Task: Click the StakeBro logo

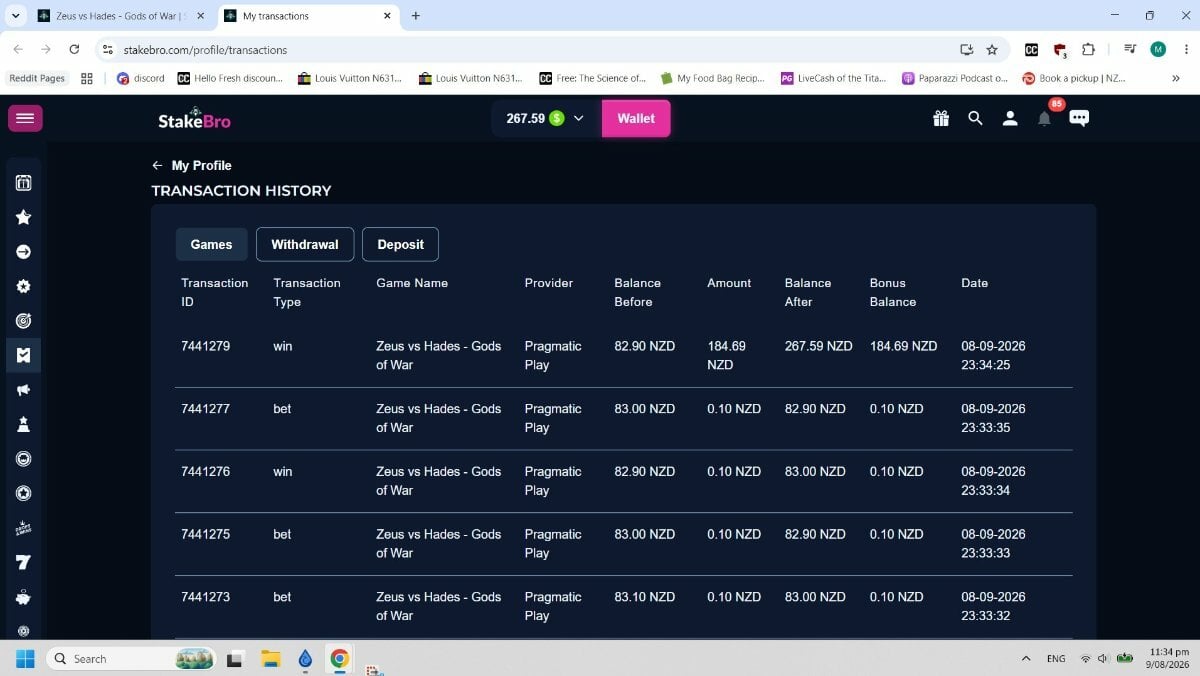Action: pos(194,118)
